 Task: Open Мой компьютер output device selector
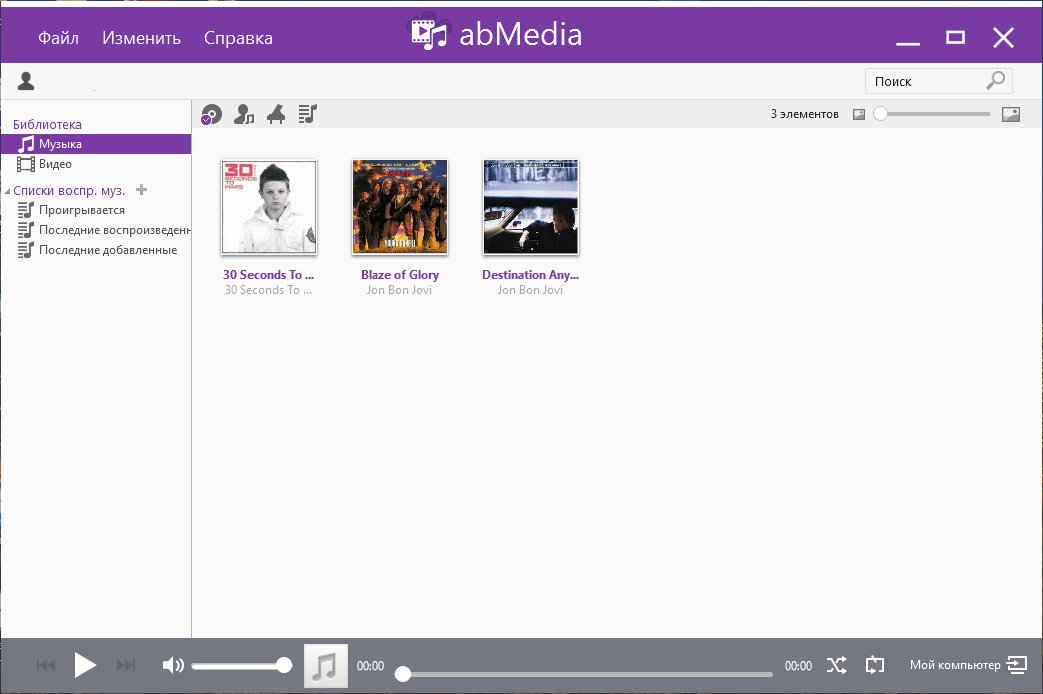click(968, 665)
